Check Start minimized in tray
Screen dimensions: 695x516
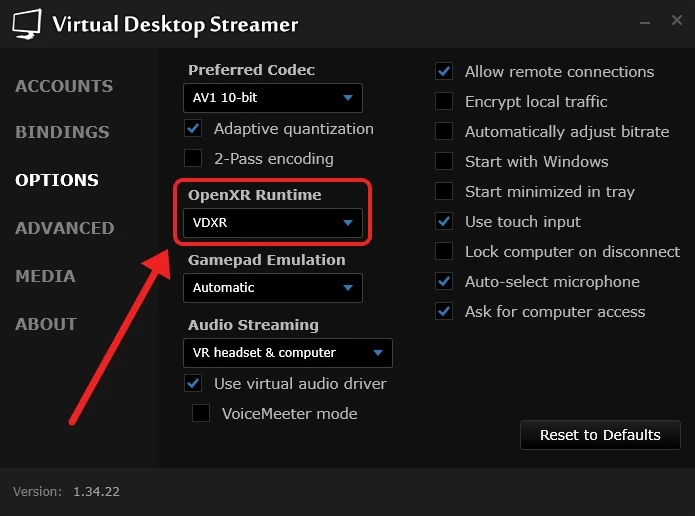coord(444,192)
